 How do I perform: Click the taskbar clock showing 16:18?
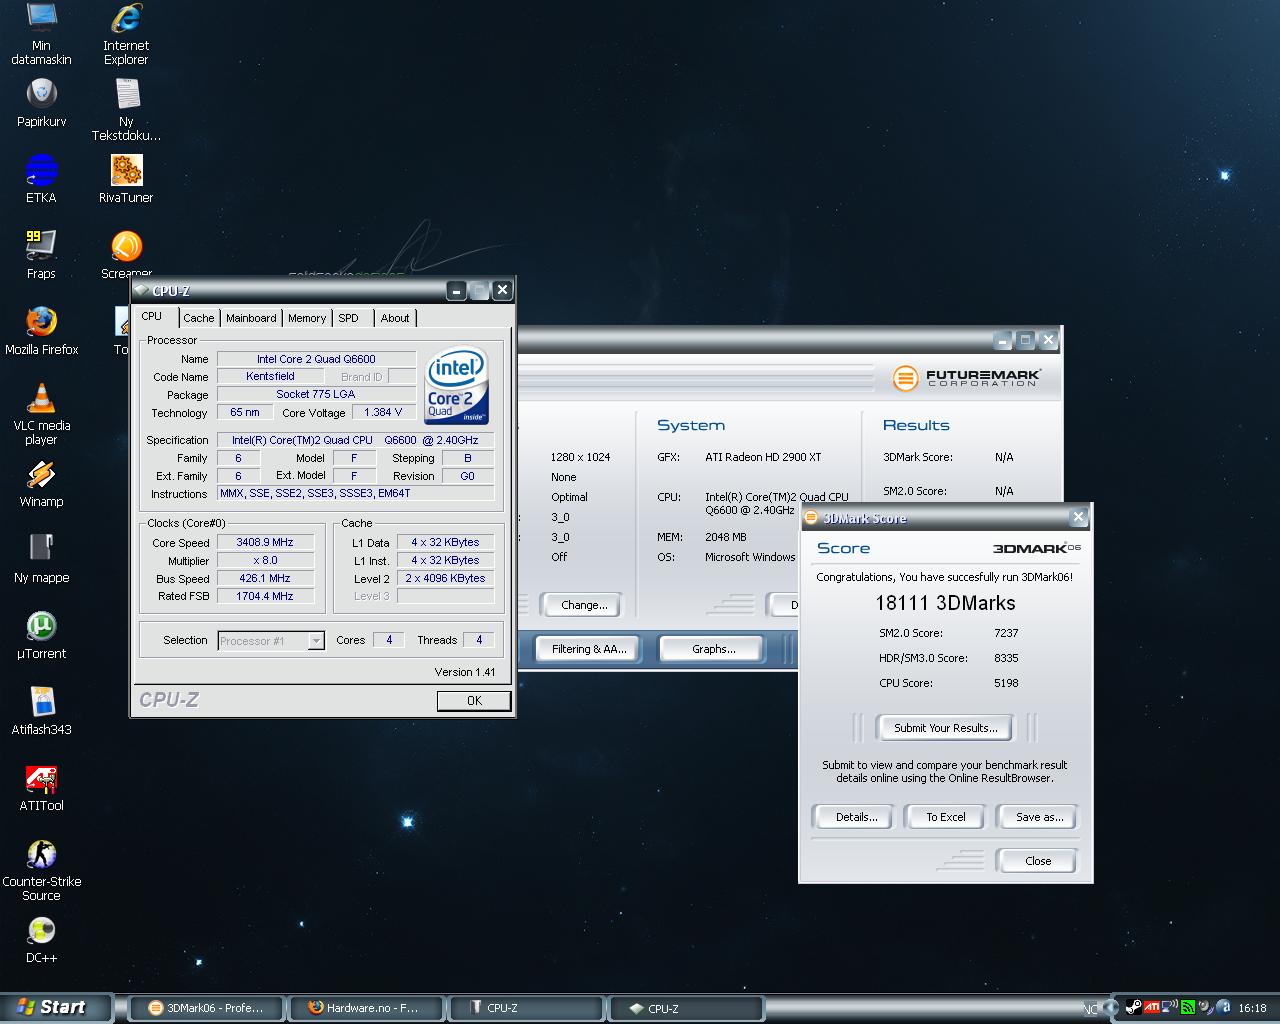(1252, 1008)
